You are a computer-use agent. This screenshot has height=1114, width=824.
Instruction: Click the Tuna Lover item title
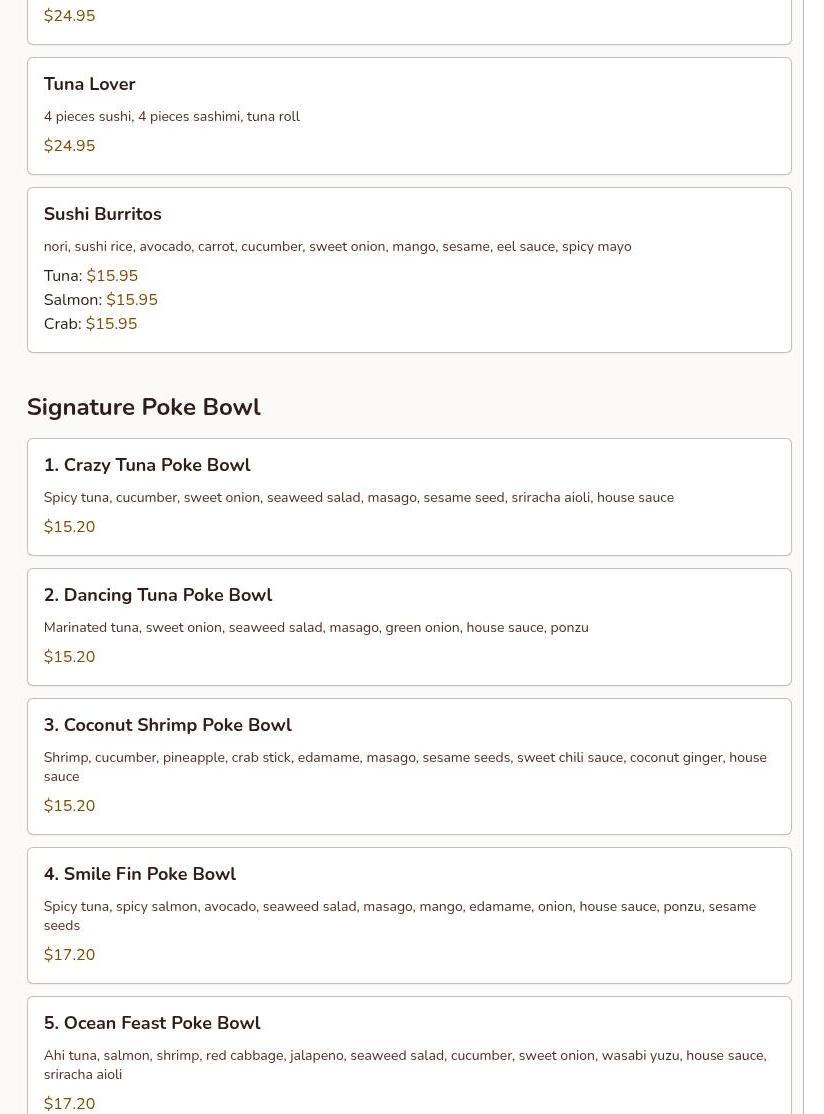(89, 85)
